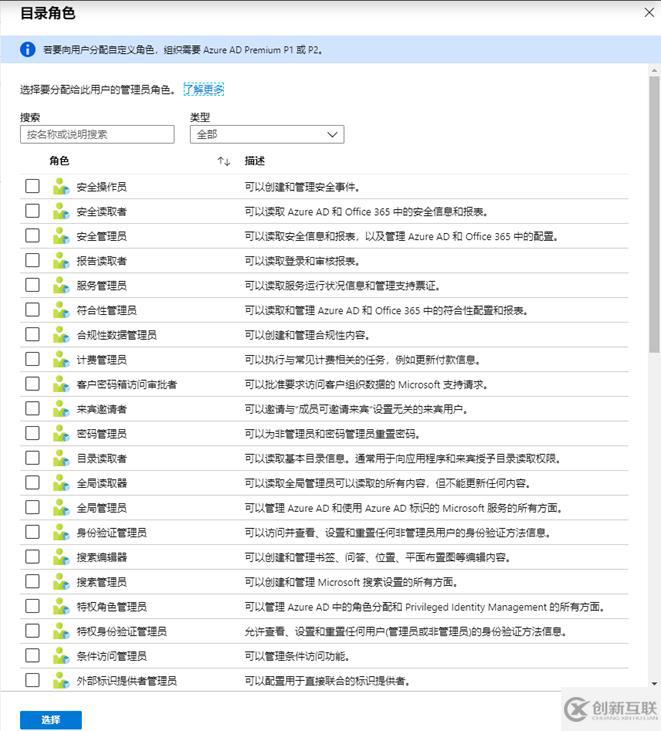Click description 可以创建和管理合规性内容
Viewport: 661px width, 731px height.
[x=307, y=335]
